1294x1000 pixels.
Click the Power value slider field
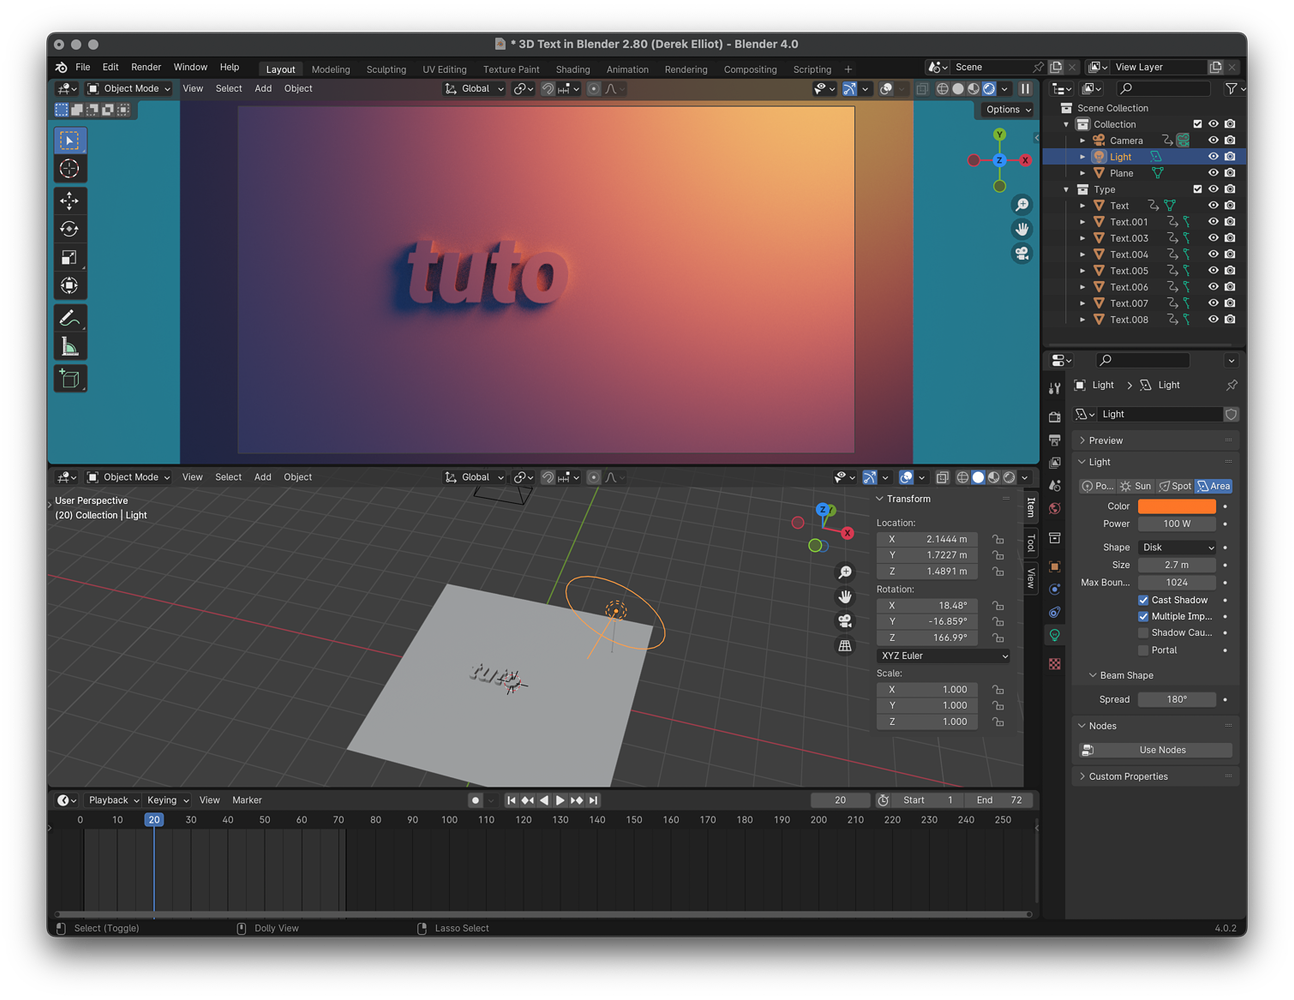[1177, 524]
